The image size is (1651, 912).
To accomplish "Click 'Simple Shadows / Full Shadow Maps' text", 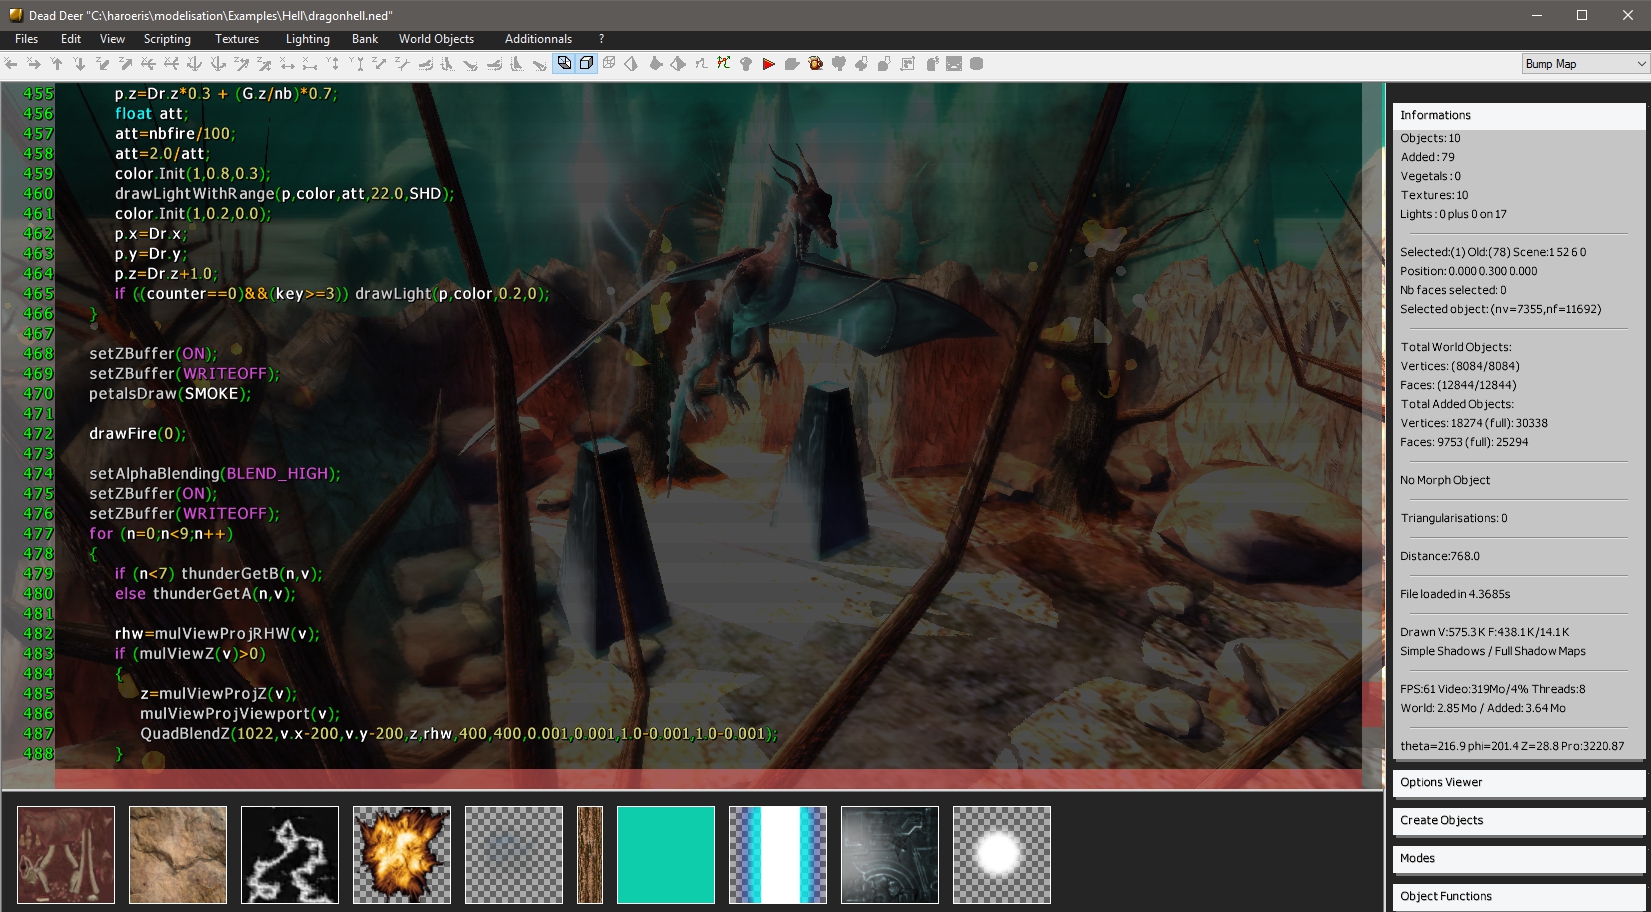I will pos(1493,651).
